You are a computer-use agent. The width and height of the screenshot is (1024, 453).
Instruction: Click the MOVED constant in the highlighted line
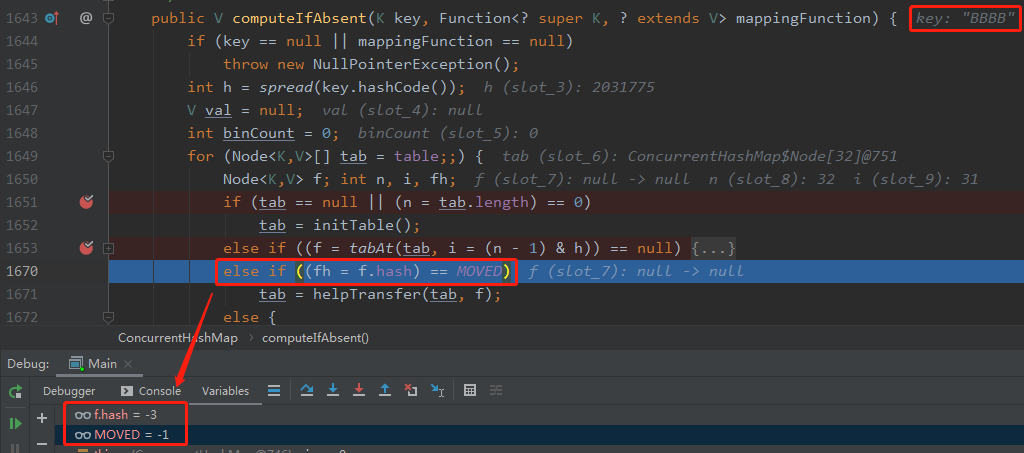pyautogui.click(x=479, y=271)
